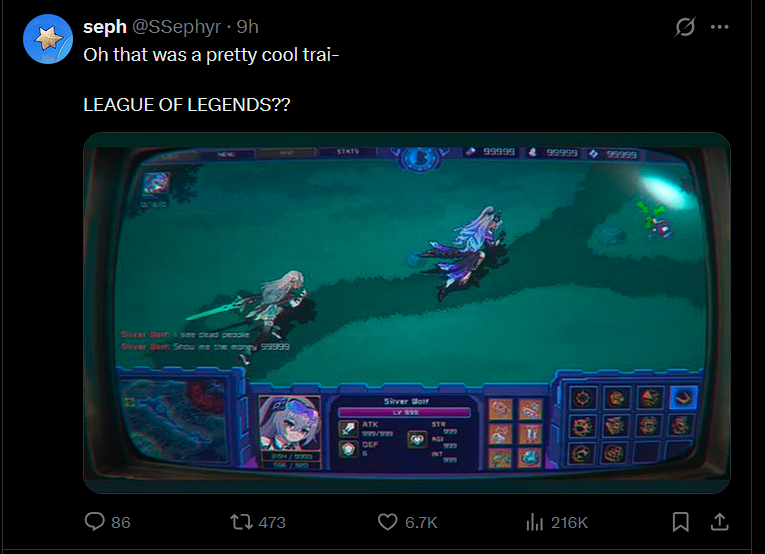This screenshot has height=554, width=765.
Task: Open the 9h timestamp link
Action: point(247,27)
